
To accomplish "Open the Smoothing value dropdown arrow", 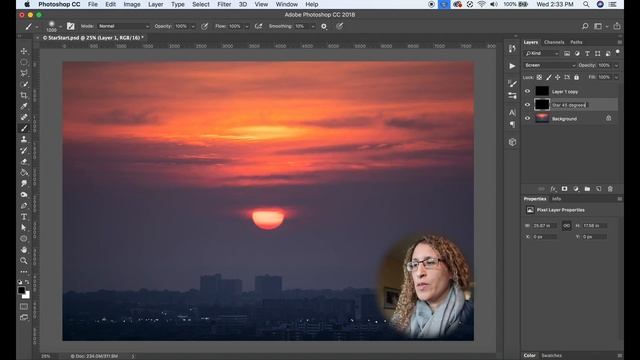I will pos(313,27).
